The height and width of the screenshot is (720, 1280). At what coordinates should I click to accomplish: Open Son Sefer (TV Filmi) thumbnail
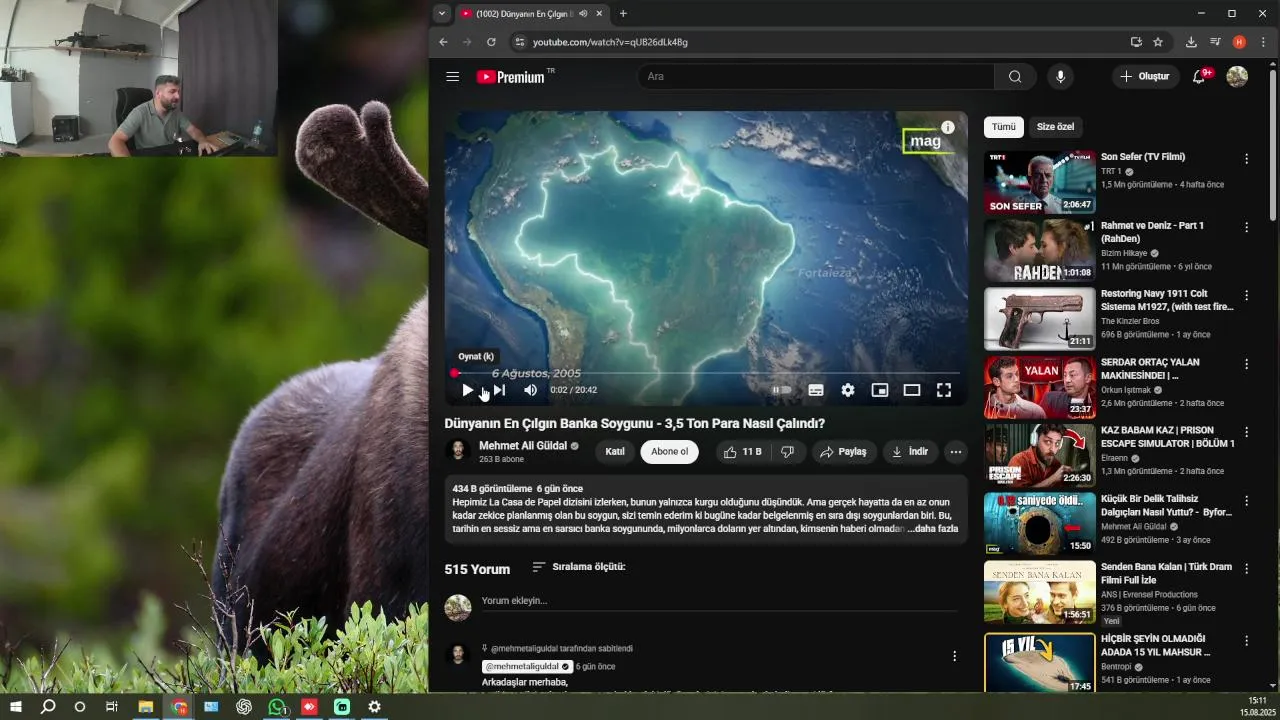tap(1040, 182)
